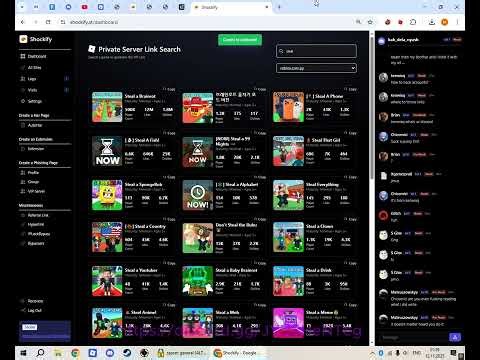This screenshot has width=480, height=360.
Task: Reload the page with browser refresh icon
Action: tap(48, 22)
